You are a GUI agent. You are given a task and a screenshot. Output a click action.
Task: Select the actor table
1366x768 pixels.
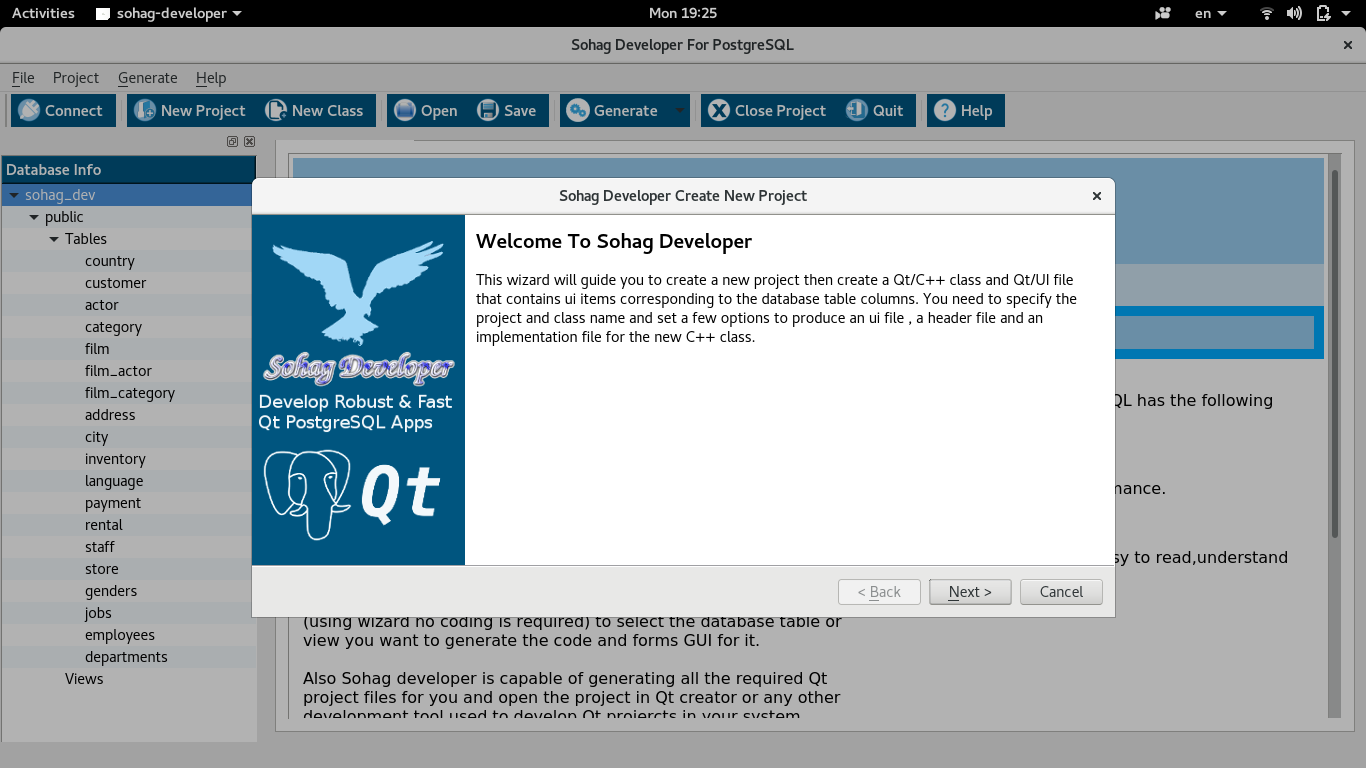(102, 305)
